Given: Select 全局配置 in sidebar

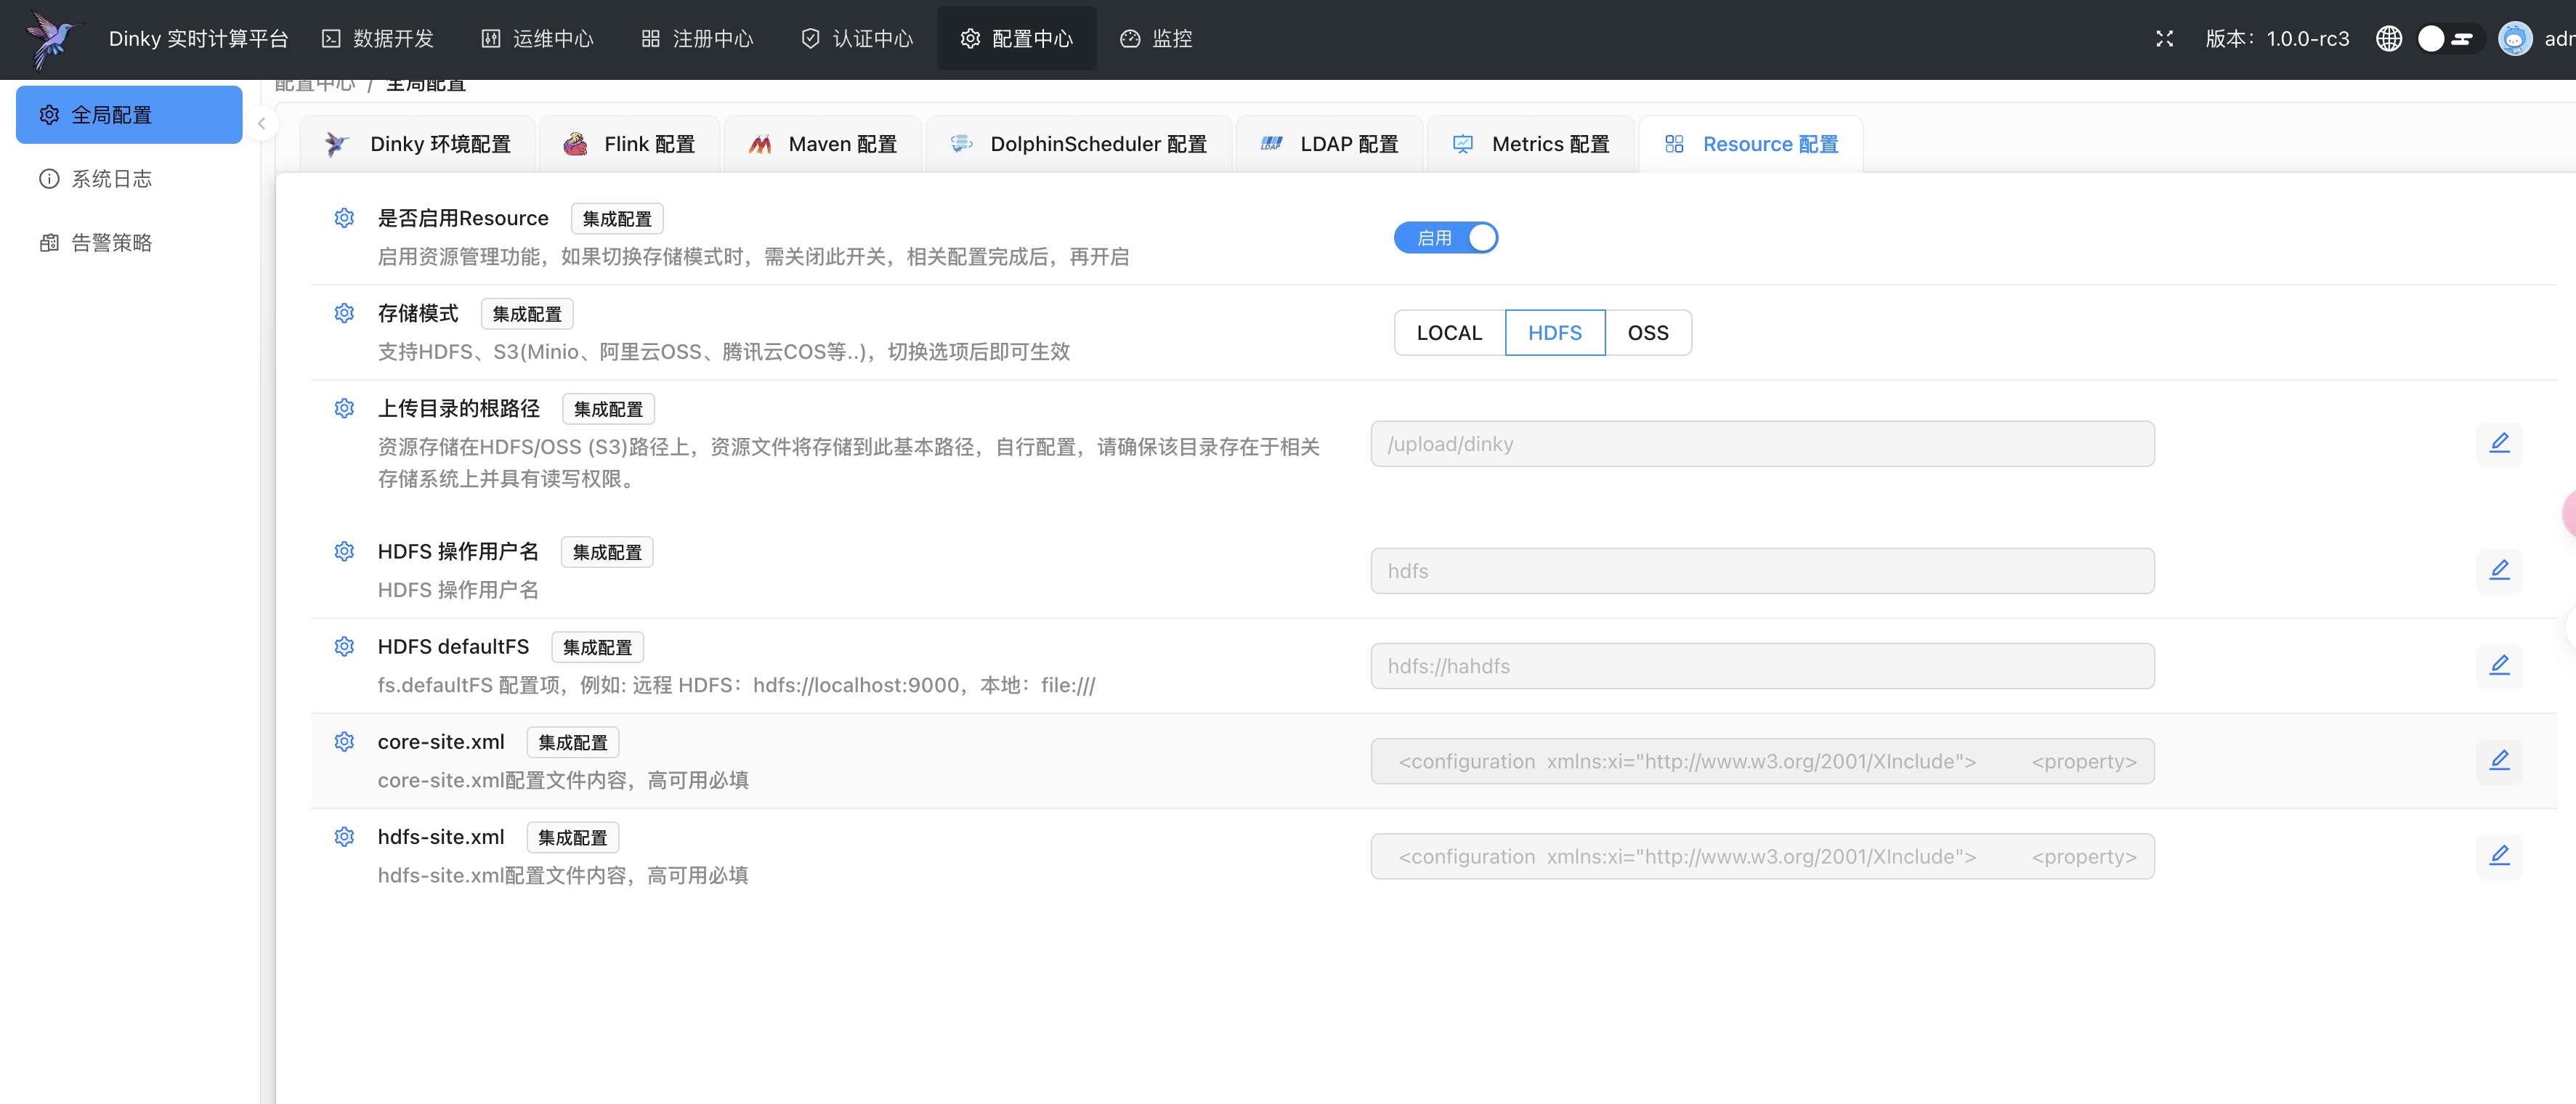Looking at the screenshot, I should pyautogui.click(x=129, y=115).
